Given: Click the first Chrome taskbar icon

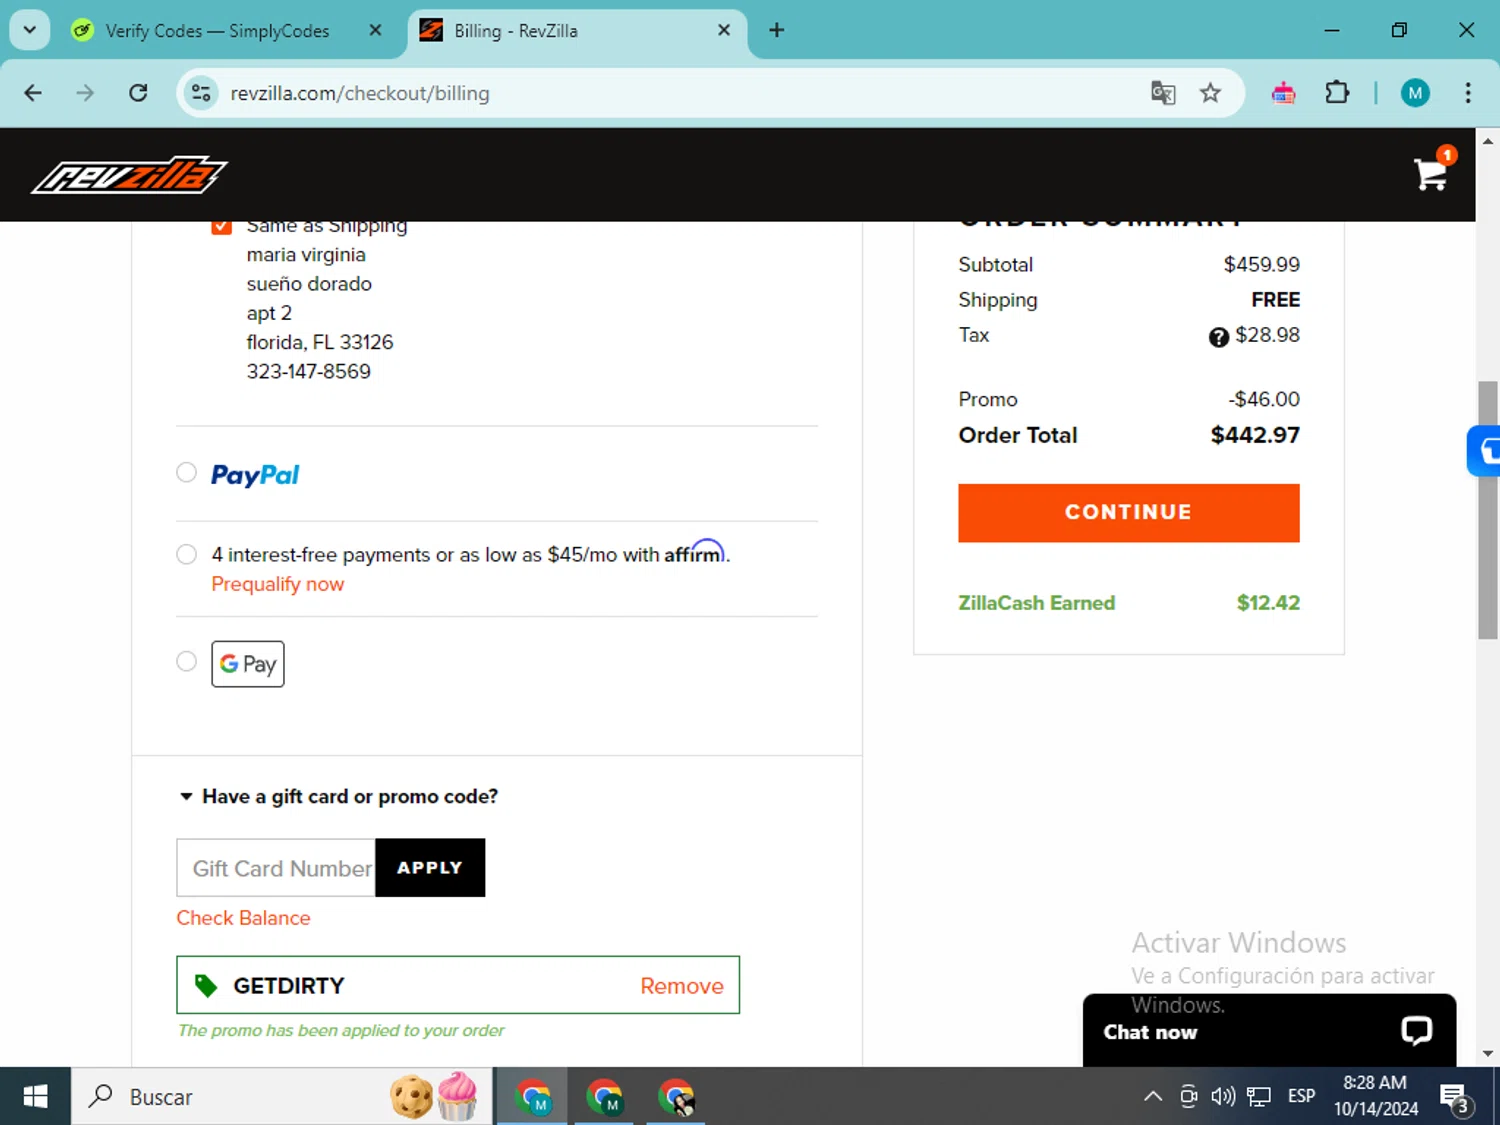Looking at the screenshot, I should coord(533,1097).
